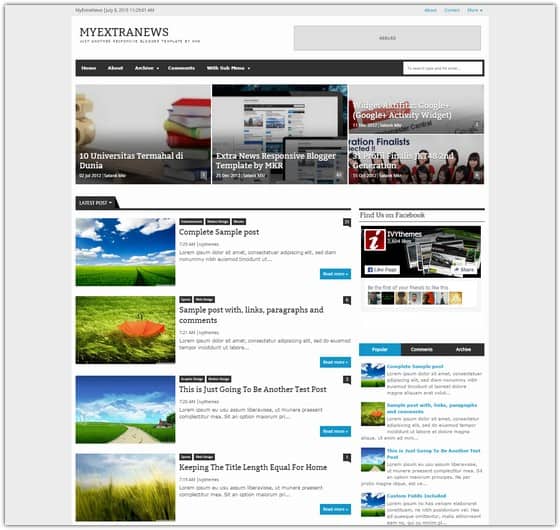Click the blue sky field thumbnail of Complete Sample post
The width and height of the screenshot is (560, 530).
[x=125, y=252]
